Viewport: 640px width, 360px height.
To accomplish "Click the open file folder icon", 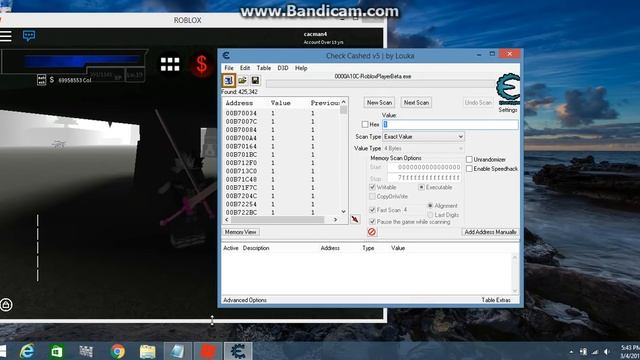I will (x=242, y=80).
